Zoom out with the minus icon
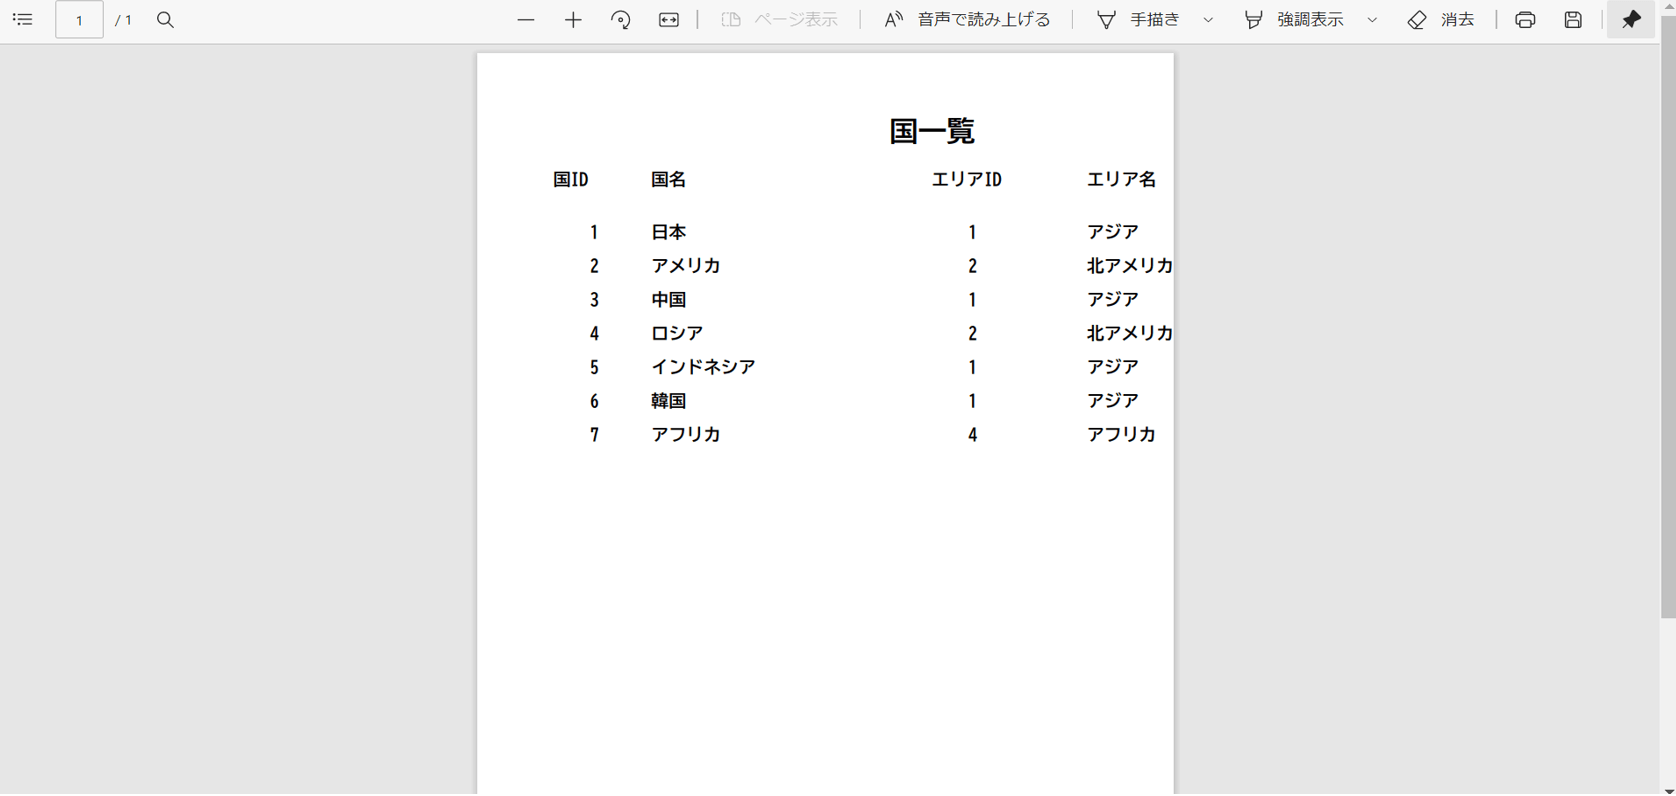 click(526, 20)
